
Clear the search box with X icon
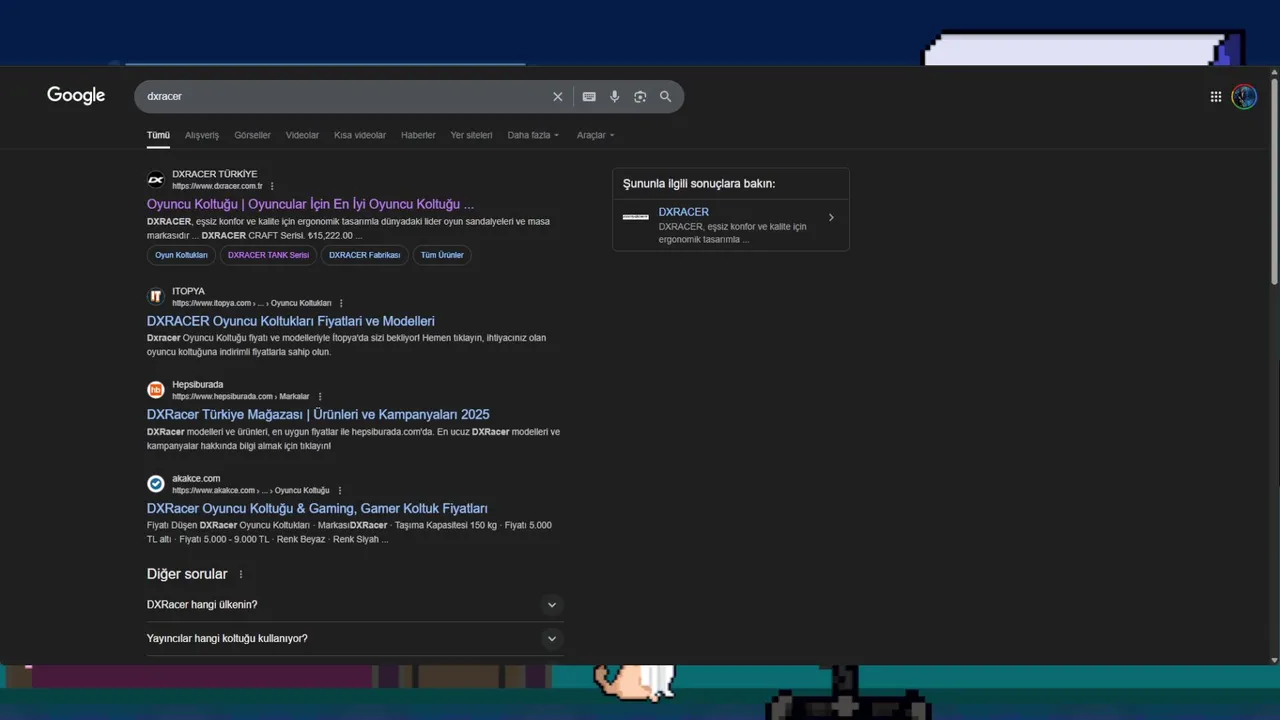558,97
